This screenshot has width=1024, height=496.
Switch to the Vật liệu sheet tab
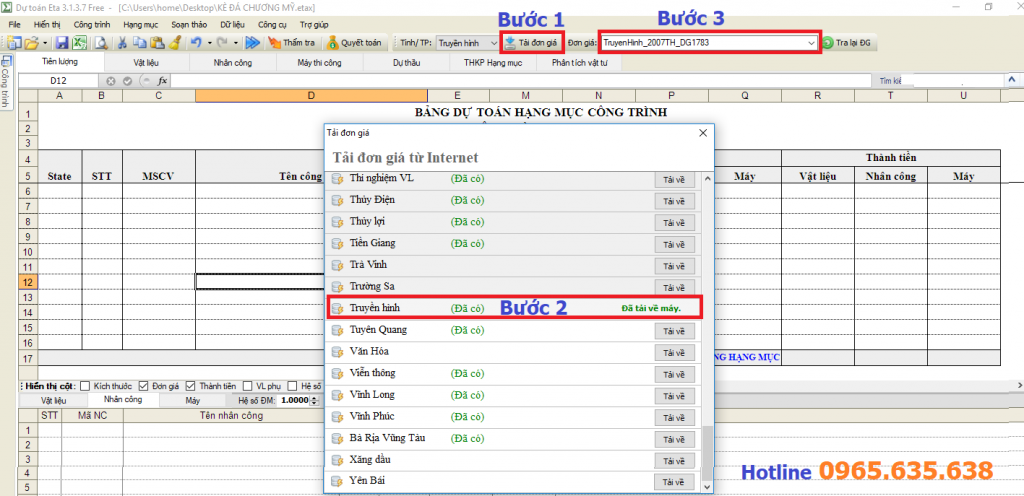point(145,62)
